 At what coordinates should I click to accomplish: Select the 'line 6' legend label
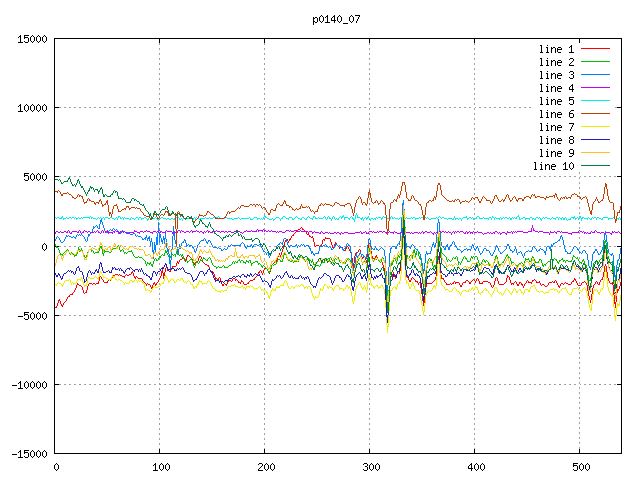(556, 114)
